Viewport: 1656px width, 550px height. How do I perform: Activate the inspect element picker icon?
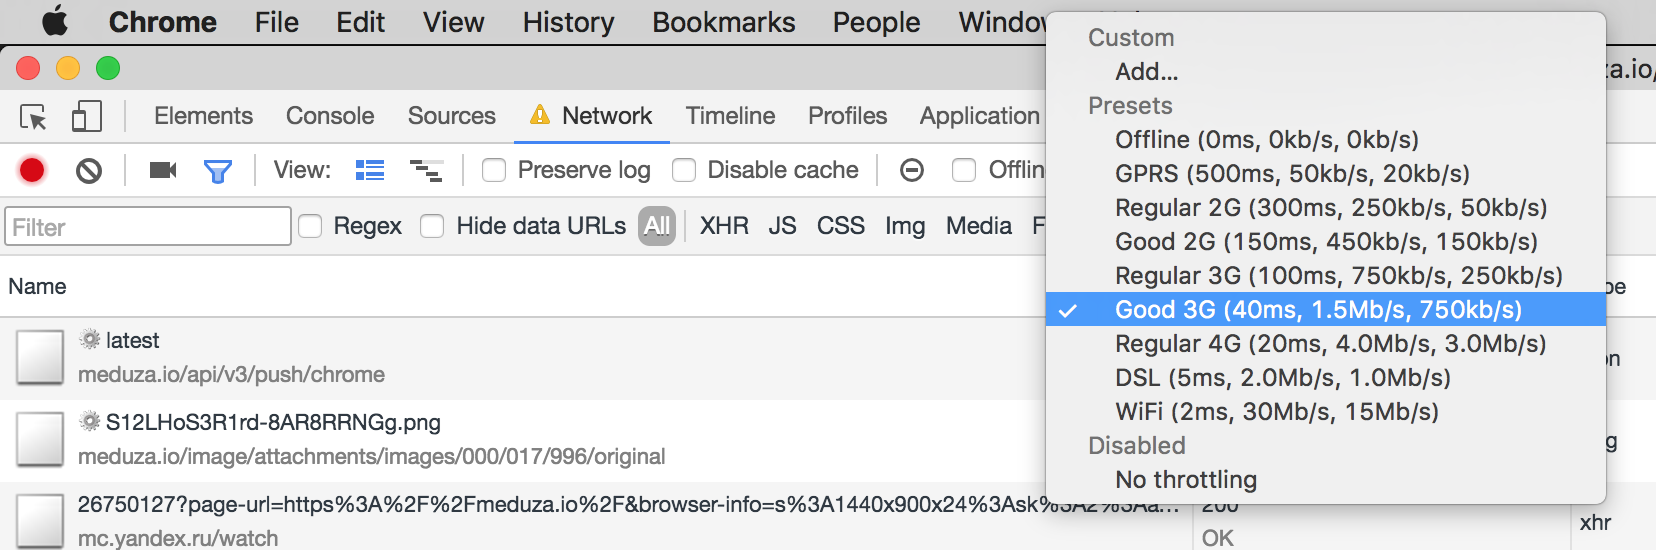point(33,117)
